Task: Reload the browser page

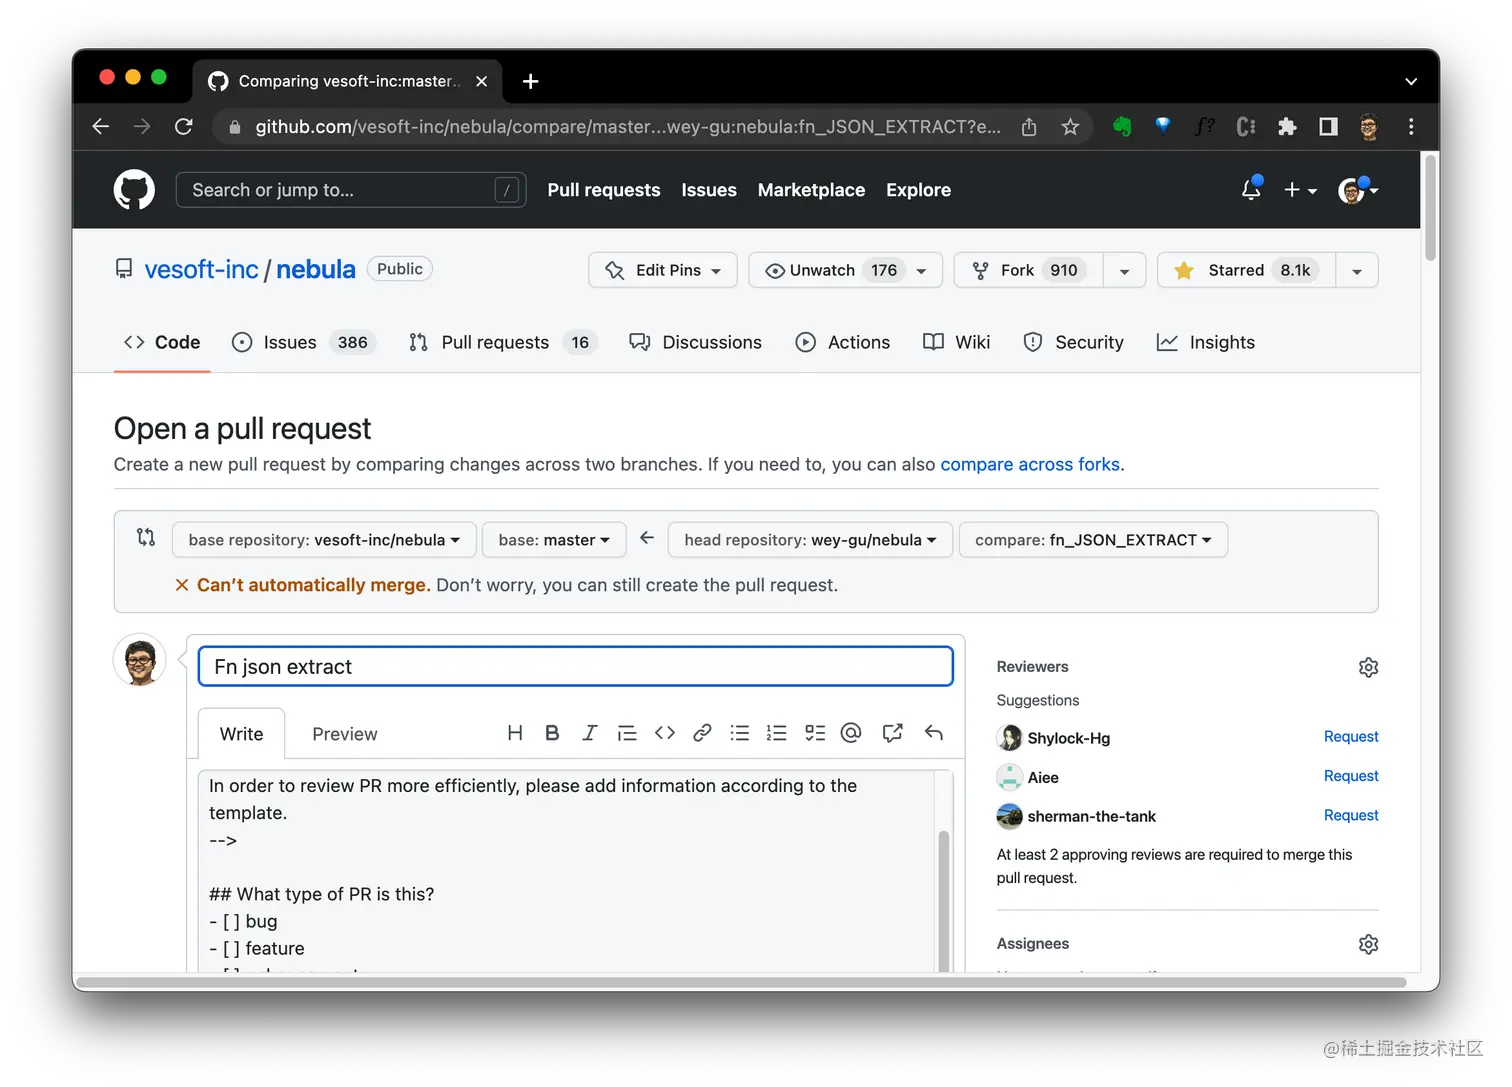Action: (x=184, y=127)
